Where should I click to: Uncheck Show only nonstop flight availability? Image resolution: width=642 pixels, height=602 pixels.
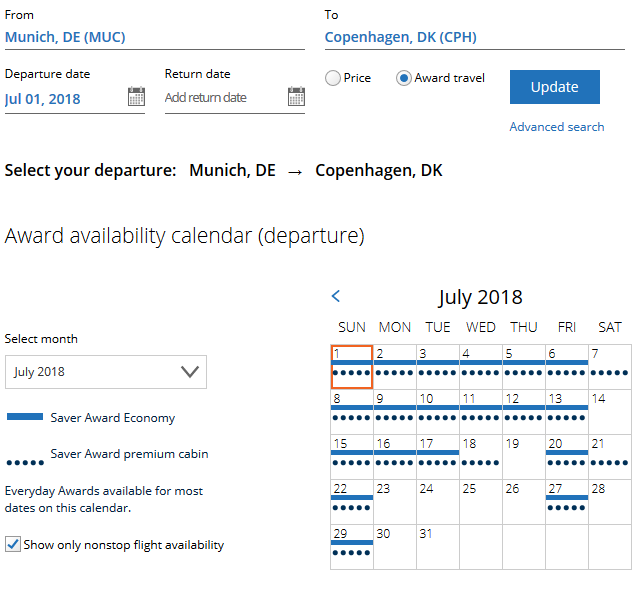pos(13,545)
